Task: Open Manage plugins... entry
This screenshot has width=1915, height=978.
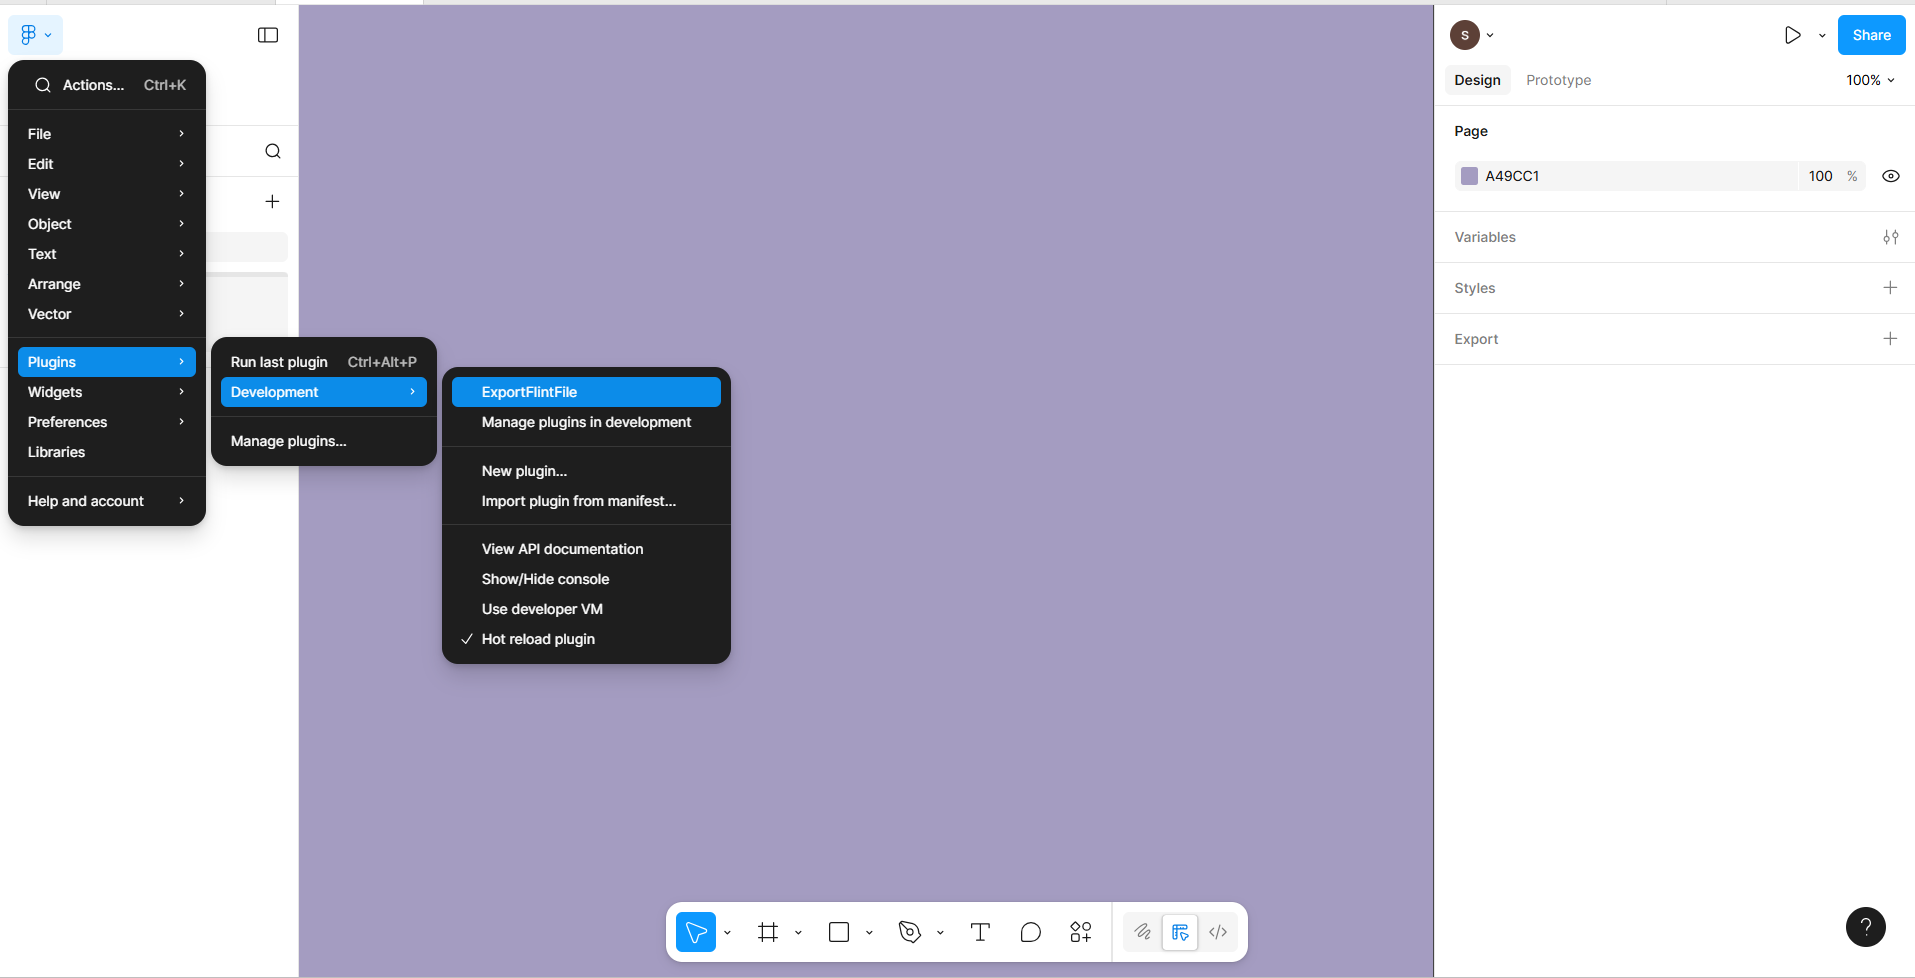Action: coord(324,441)
